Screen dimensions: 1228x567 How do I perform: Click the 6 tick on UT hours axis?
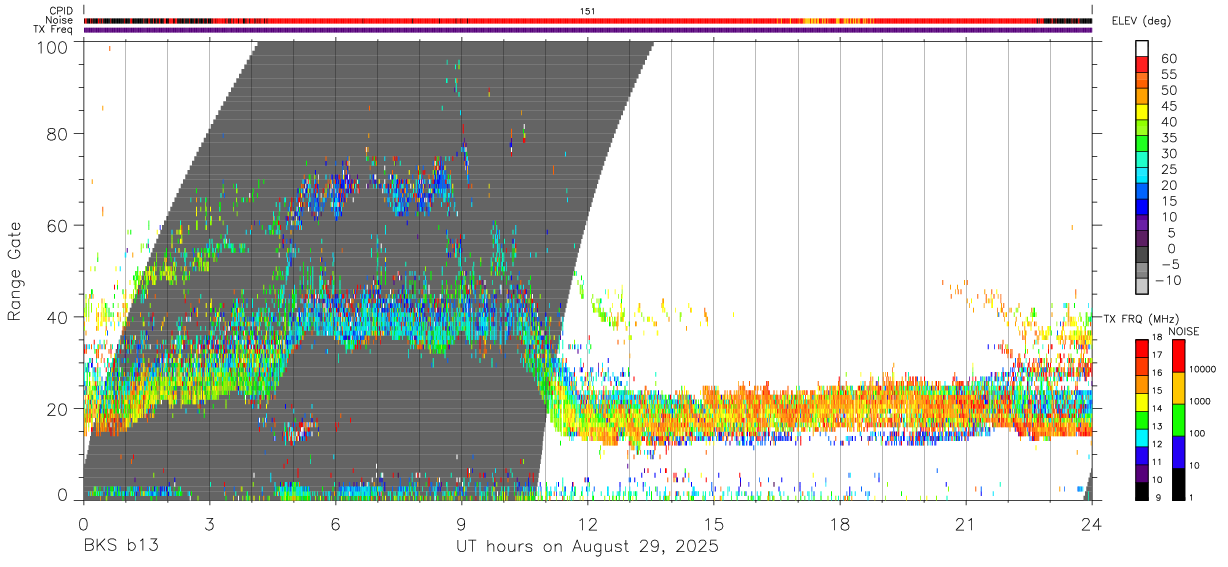pos(336,524)
